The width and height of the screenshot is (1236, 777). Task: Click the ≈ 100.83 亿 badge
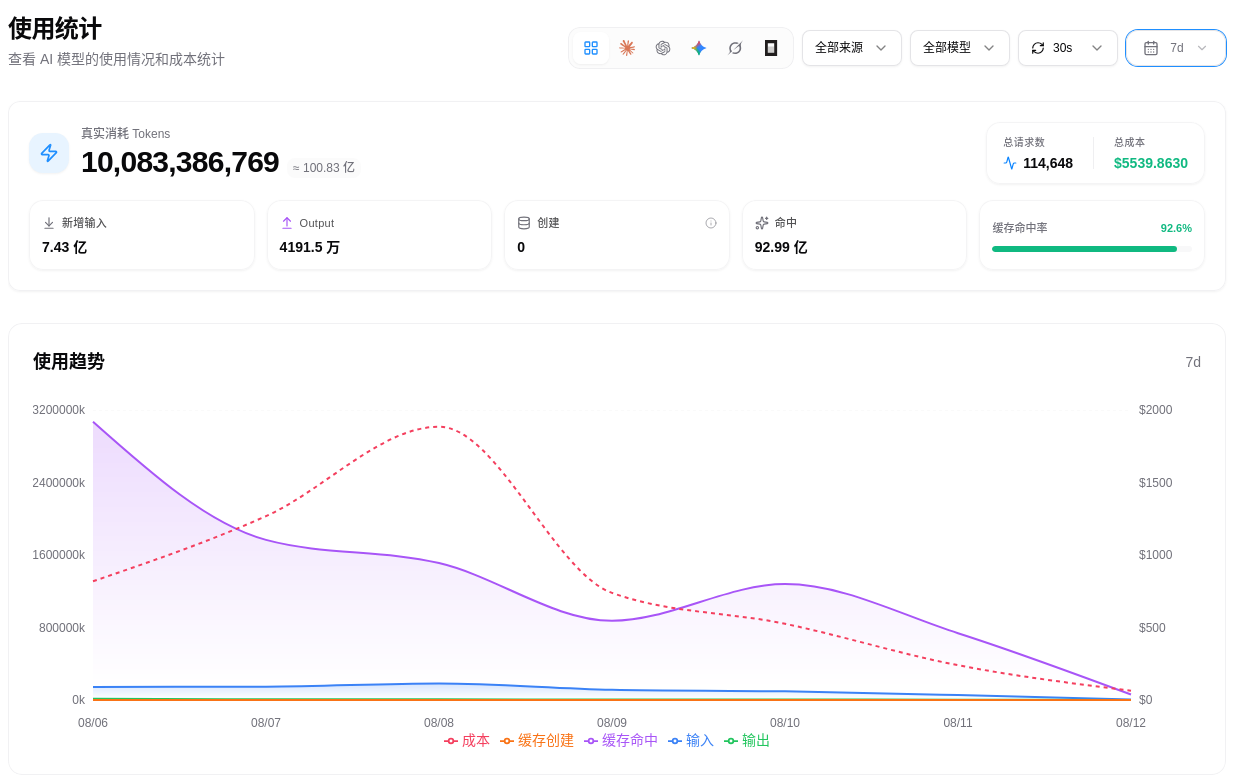323,168
